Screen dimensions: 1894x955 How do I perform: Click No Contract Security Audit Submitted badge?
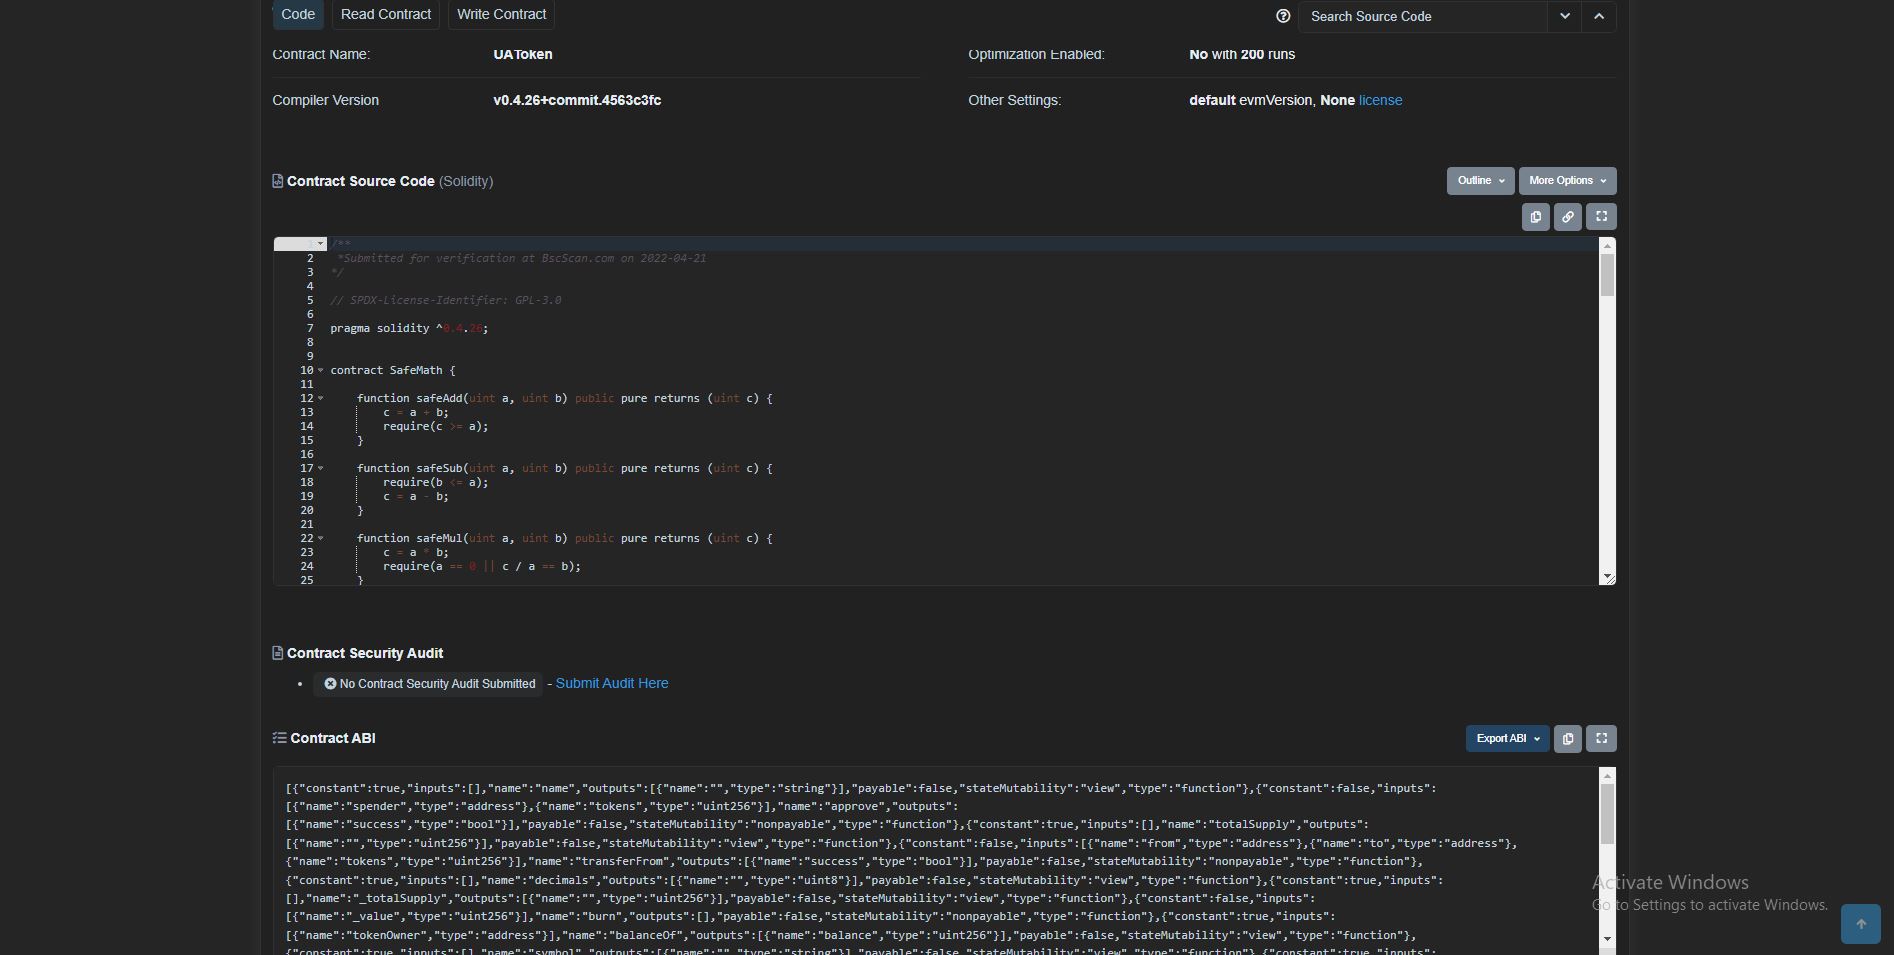click(429, 684)
